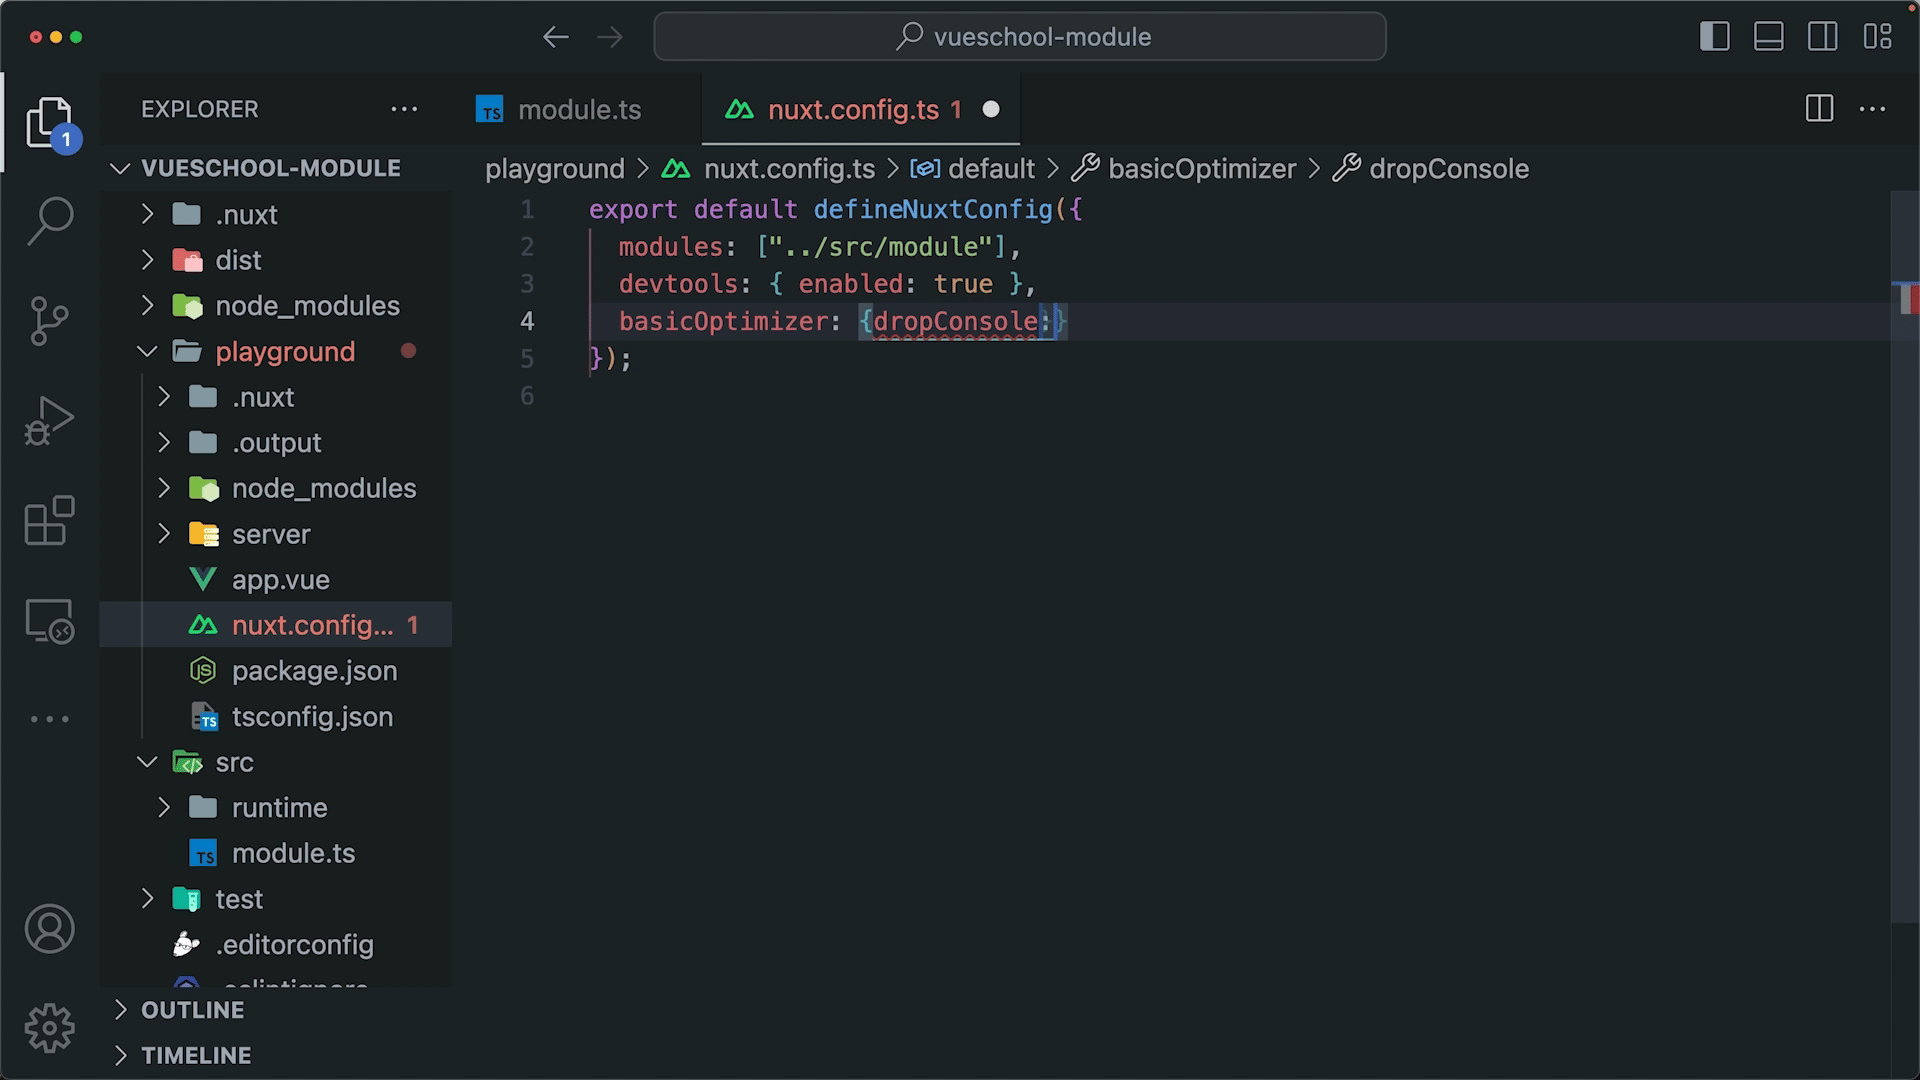Click the playground breadcrumb
Image resolution: width=1920 pixels, height=1080 pixels.
click(555, 169)
